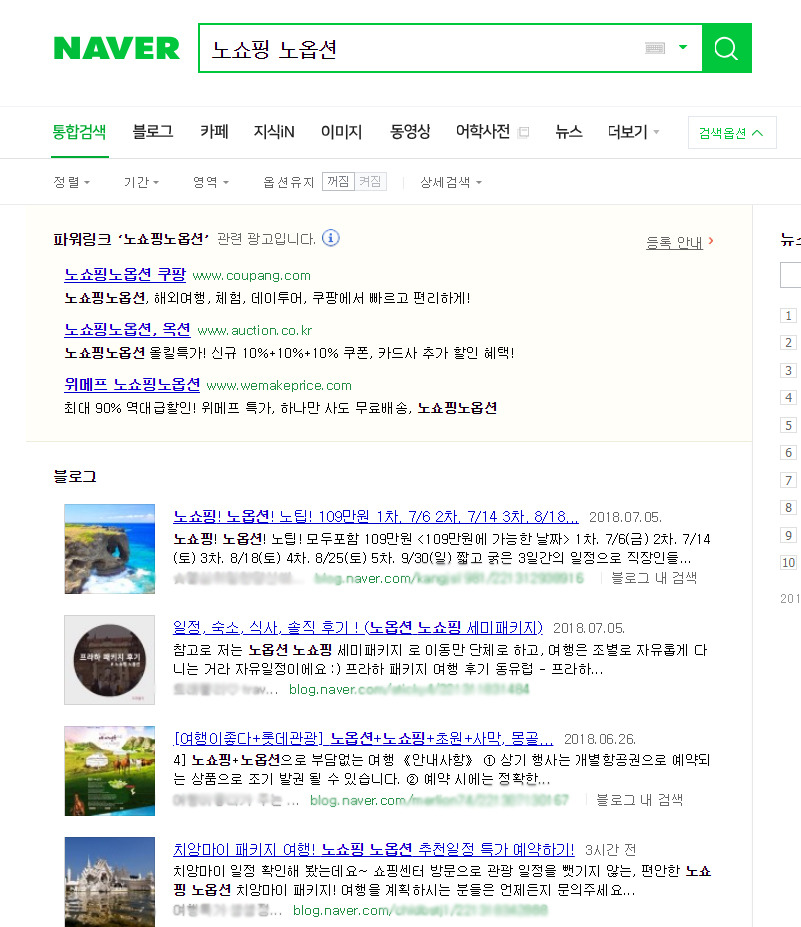Open the 기간 period dropdown
Image resolution: width=801 pixels, height=927 pixels.
(x=141, y=182)
